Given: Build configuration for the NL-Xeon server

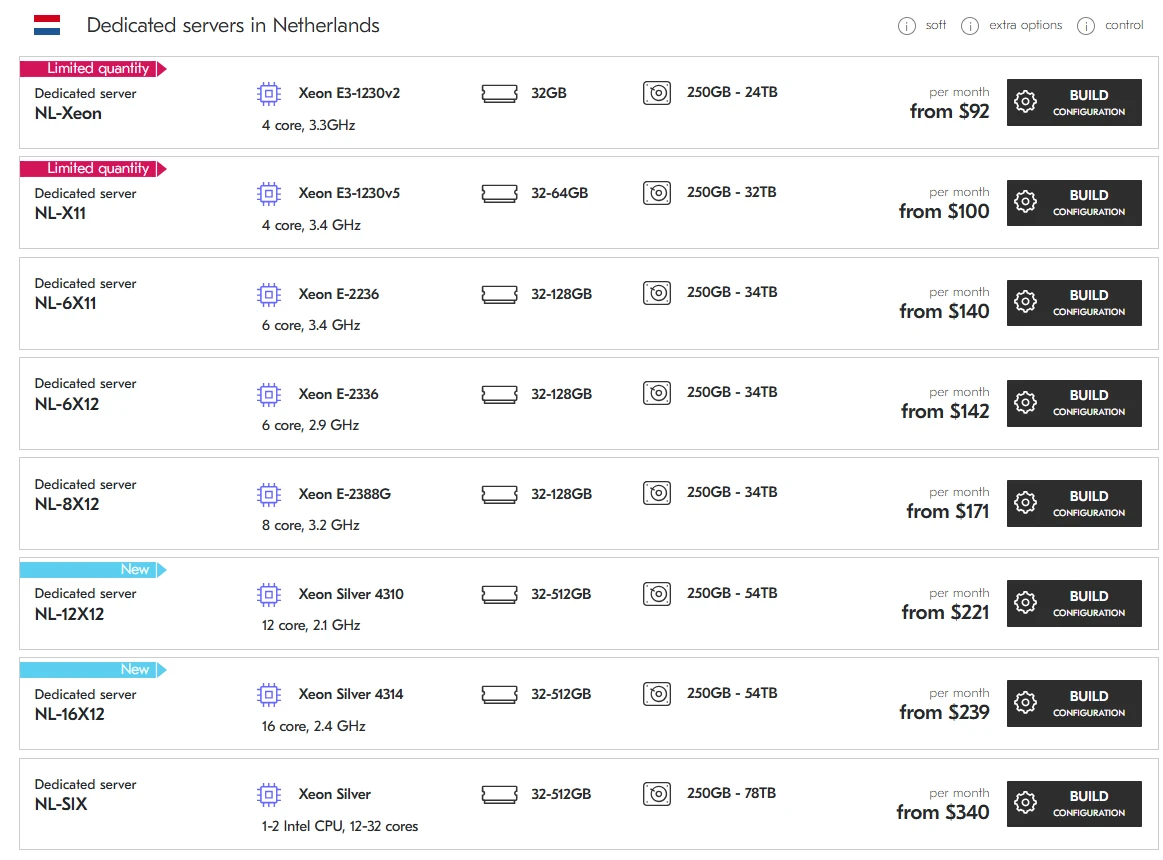Looking at the screenshot, I should tap(1074, 102).
